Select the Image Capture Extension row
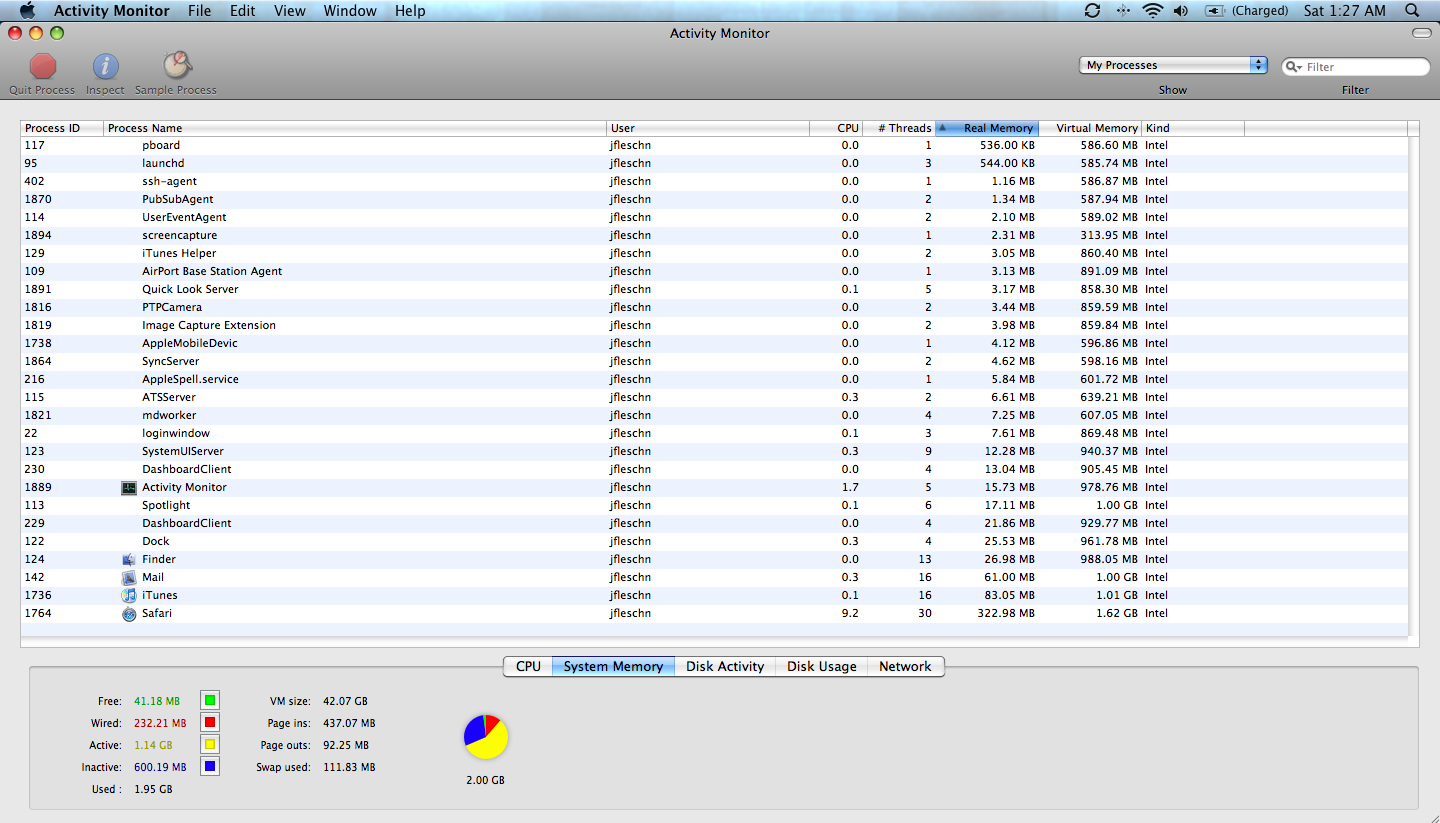This screenshot has width=1440, height=823. tap(714, 326)
